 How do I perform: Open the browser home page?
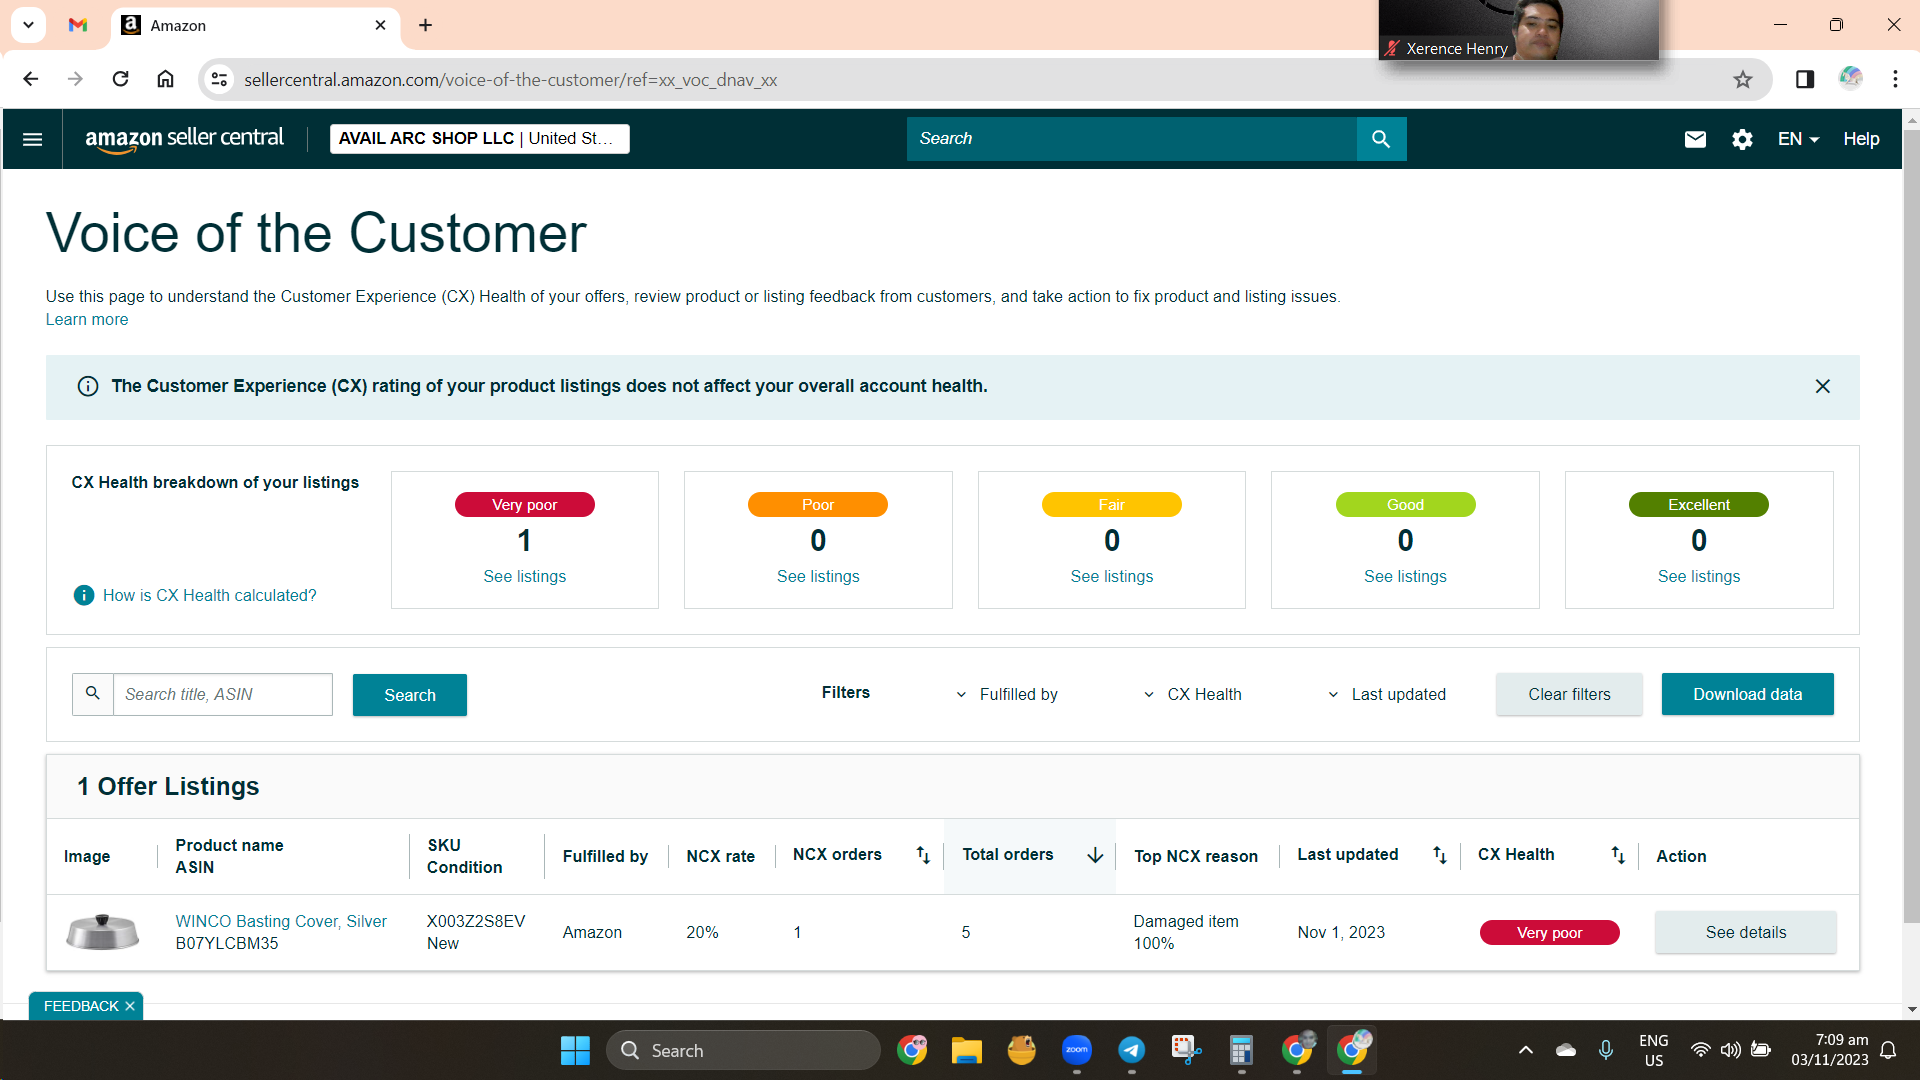(165, 79)
